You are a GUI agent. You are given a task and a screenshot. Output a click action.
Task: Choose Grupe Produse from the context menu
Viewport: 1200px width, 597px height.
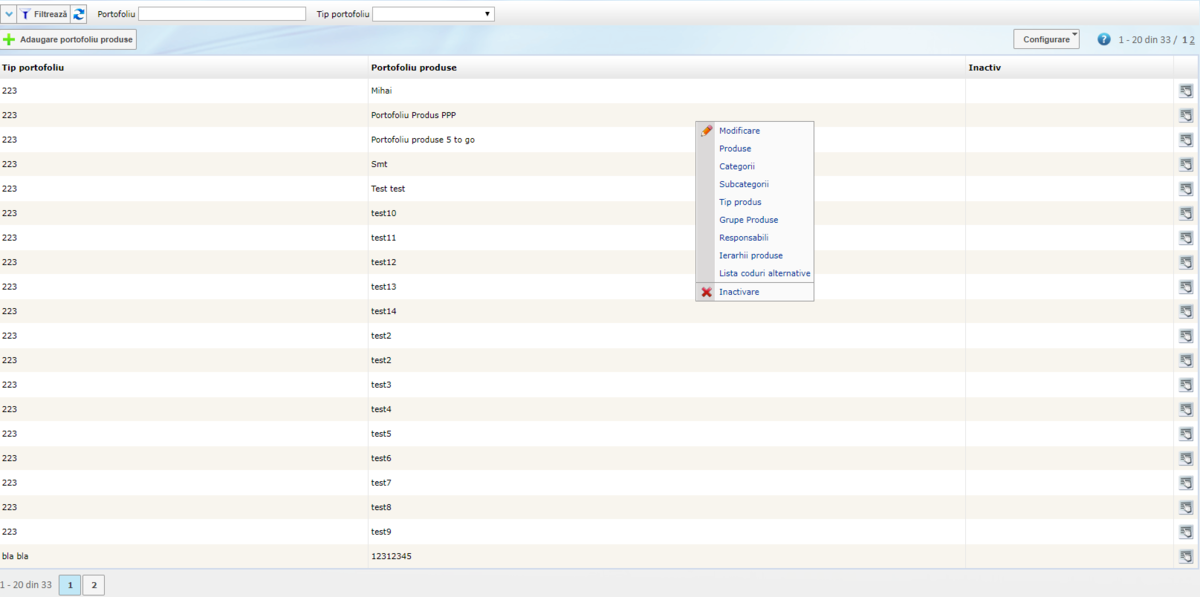tap(748, 220)
